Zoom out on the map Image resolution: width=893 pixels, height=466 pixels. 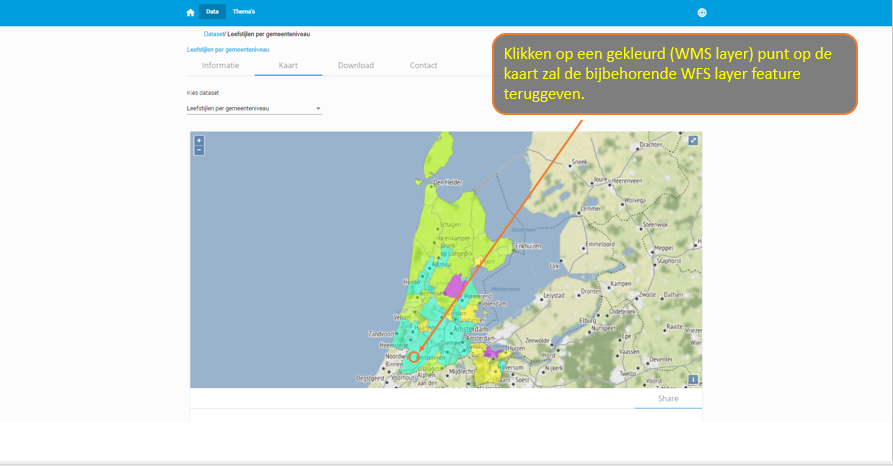point(199,150)
